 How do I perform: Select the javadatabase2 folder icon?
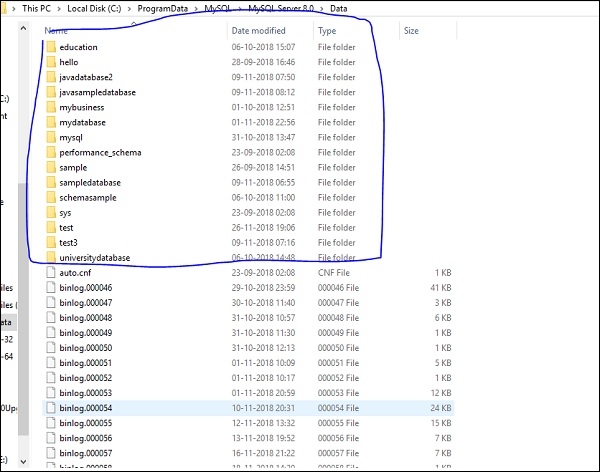[51, 77]
